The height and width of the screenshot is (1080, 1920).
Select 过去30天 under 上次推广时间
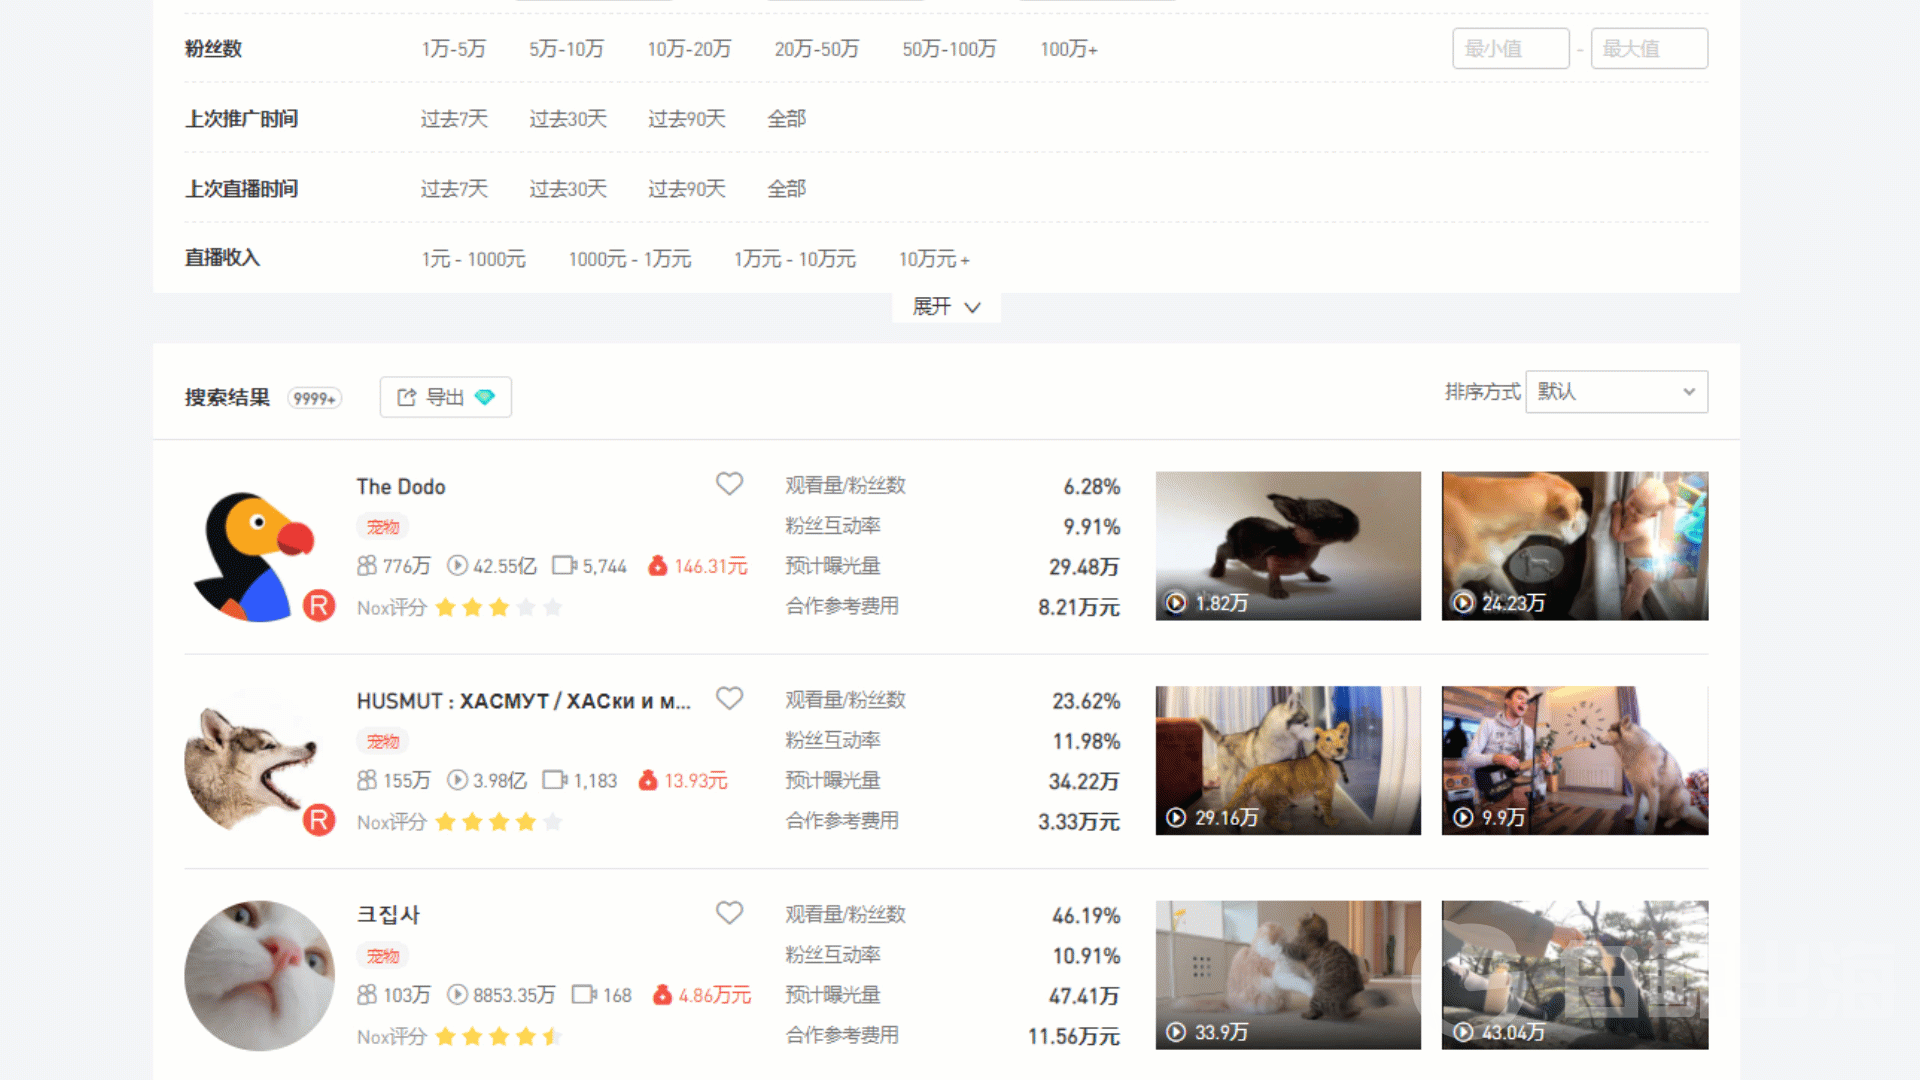568,119
